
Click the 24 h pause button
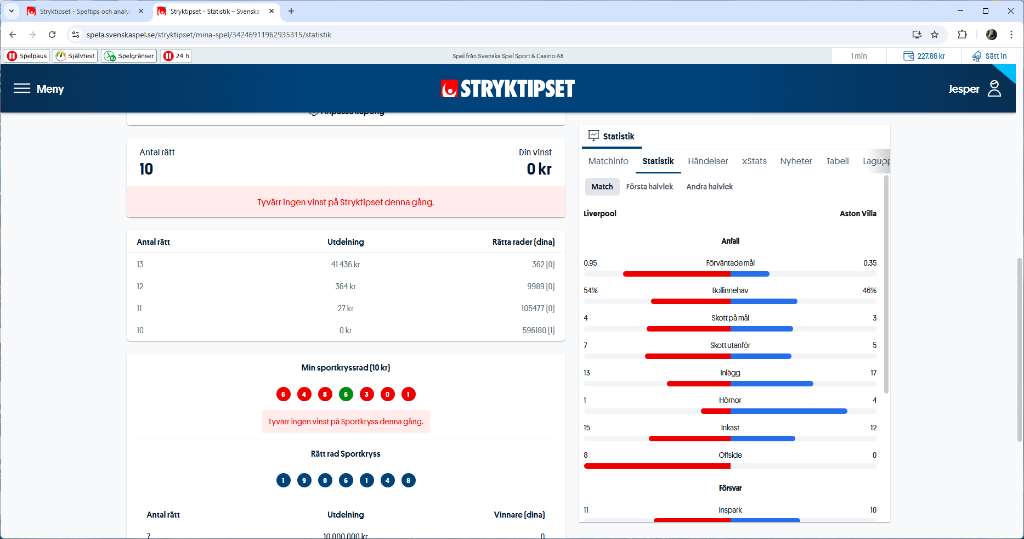176,56
